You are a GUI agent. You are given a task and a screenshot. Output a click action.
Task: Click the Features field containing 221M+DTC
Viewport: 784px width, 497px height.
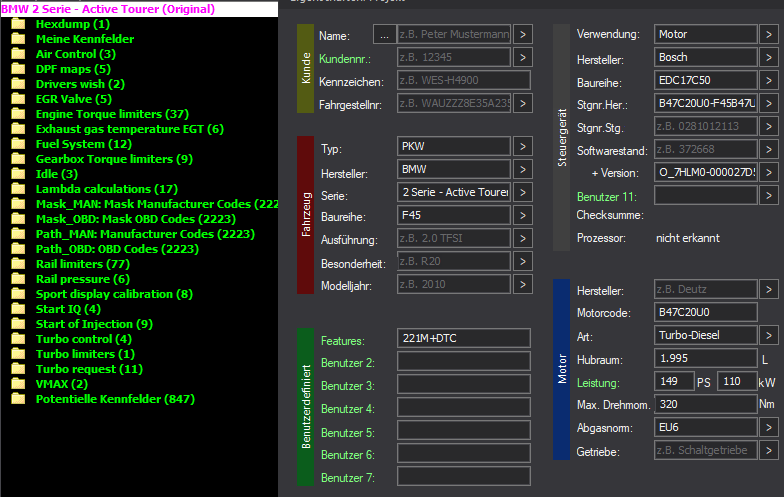[464, 338]
